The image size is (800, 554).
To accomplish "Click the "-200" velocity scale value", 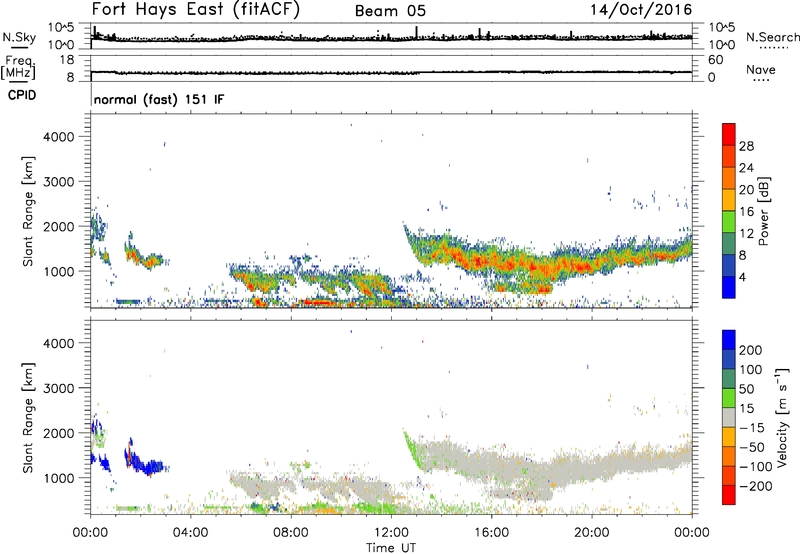I will pos(755,486).
